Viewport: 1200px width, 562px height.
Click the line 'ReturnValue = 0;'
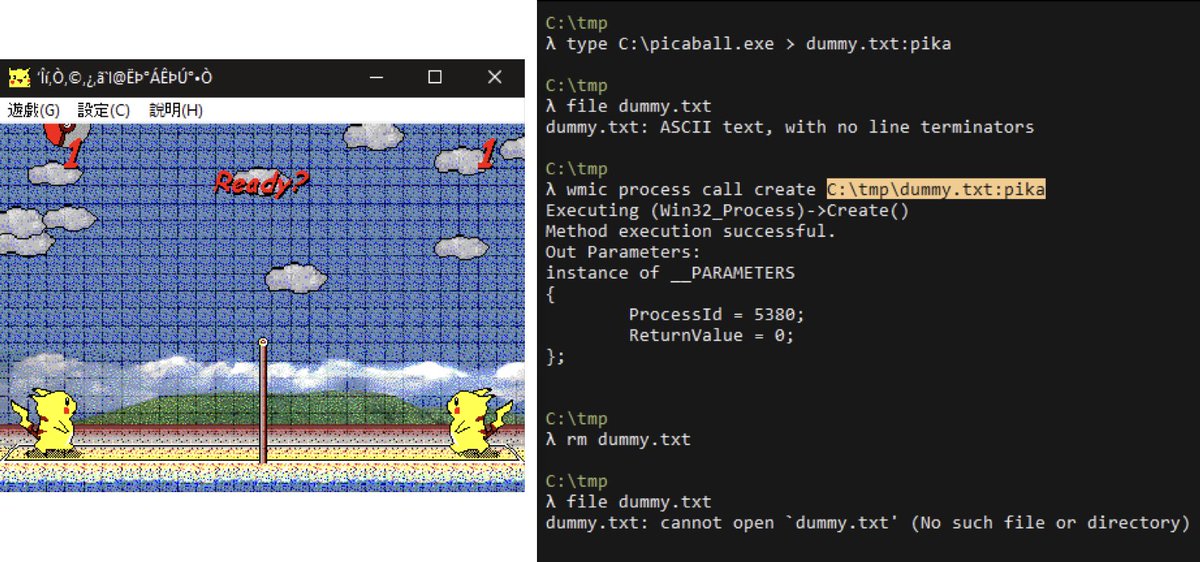[x=711, y=335]
